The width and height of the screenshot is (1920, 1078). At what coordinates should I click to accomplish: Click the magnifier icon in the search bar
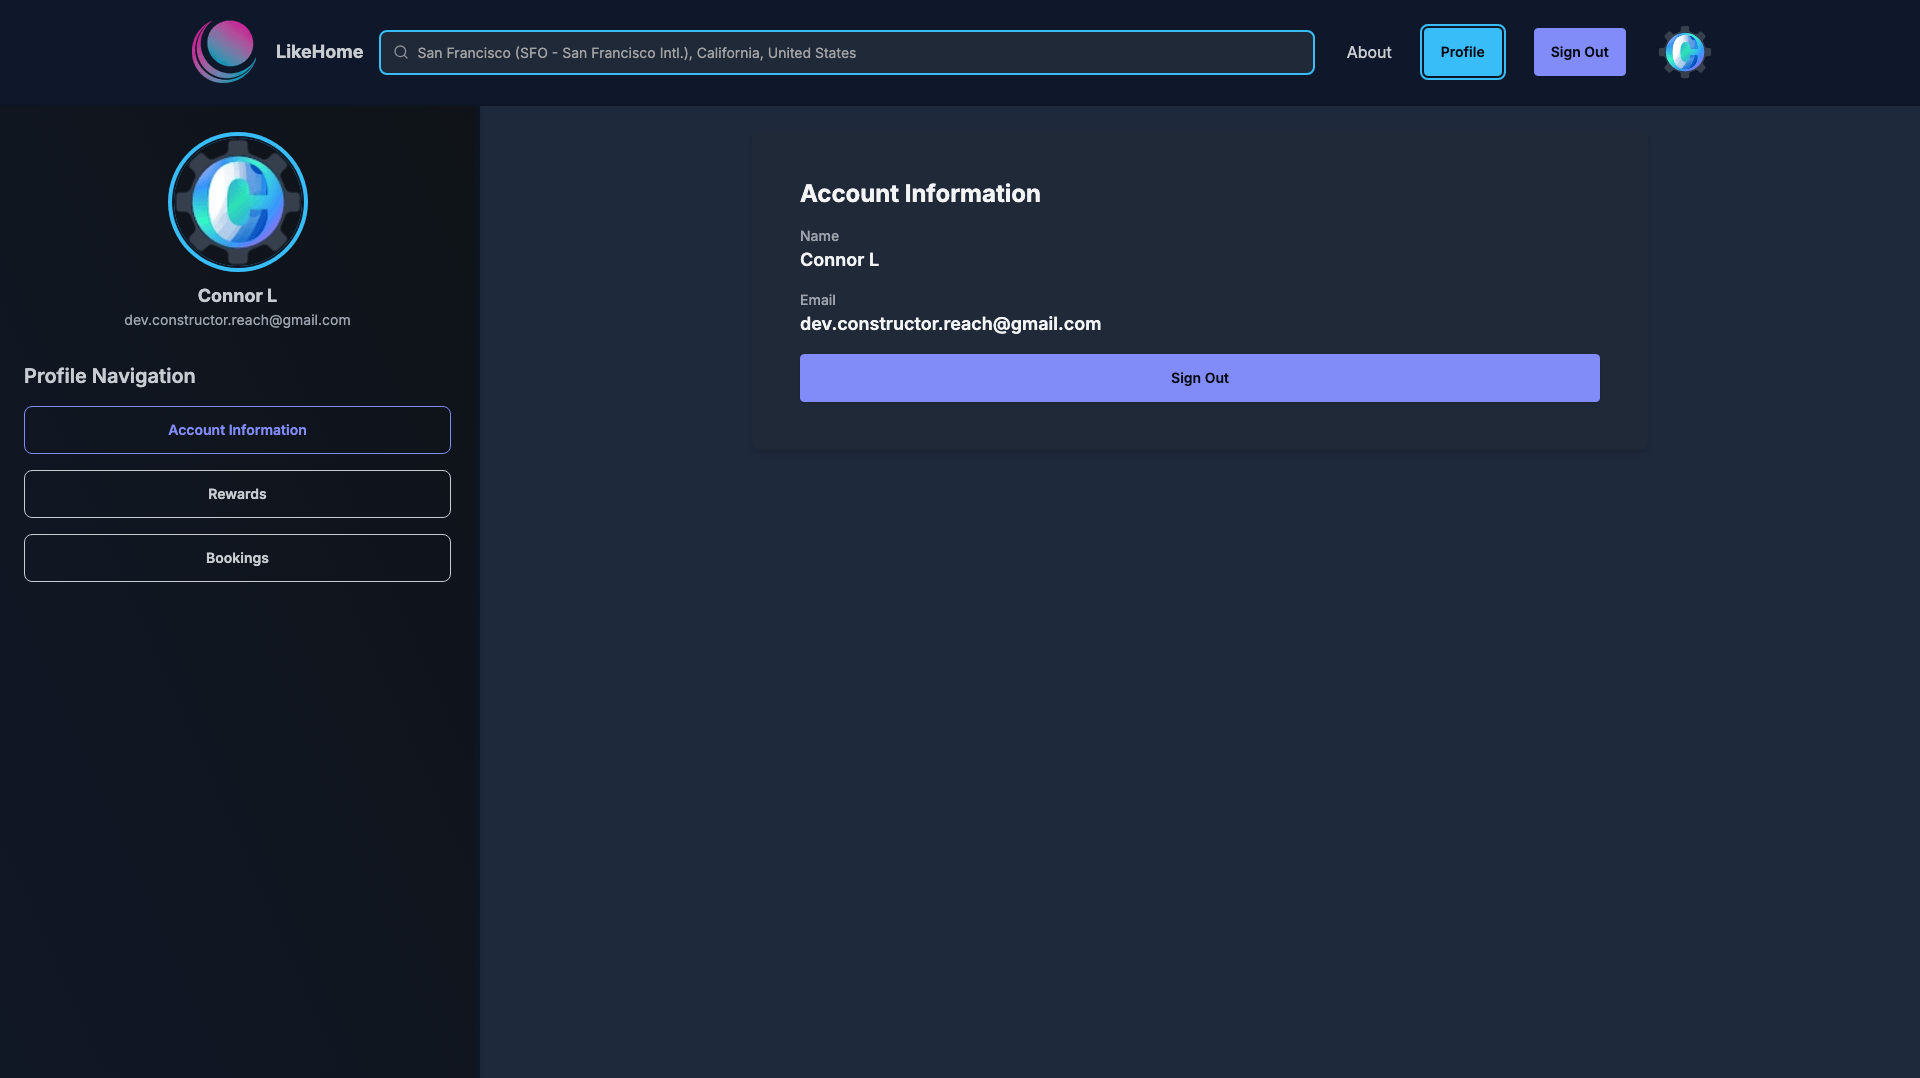coord(401,53)
